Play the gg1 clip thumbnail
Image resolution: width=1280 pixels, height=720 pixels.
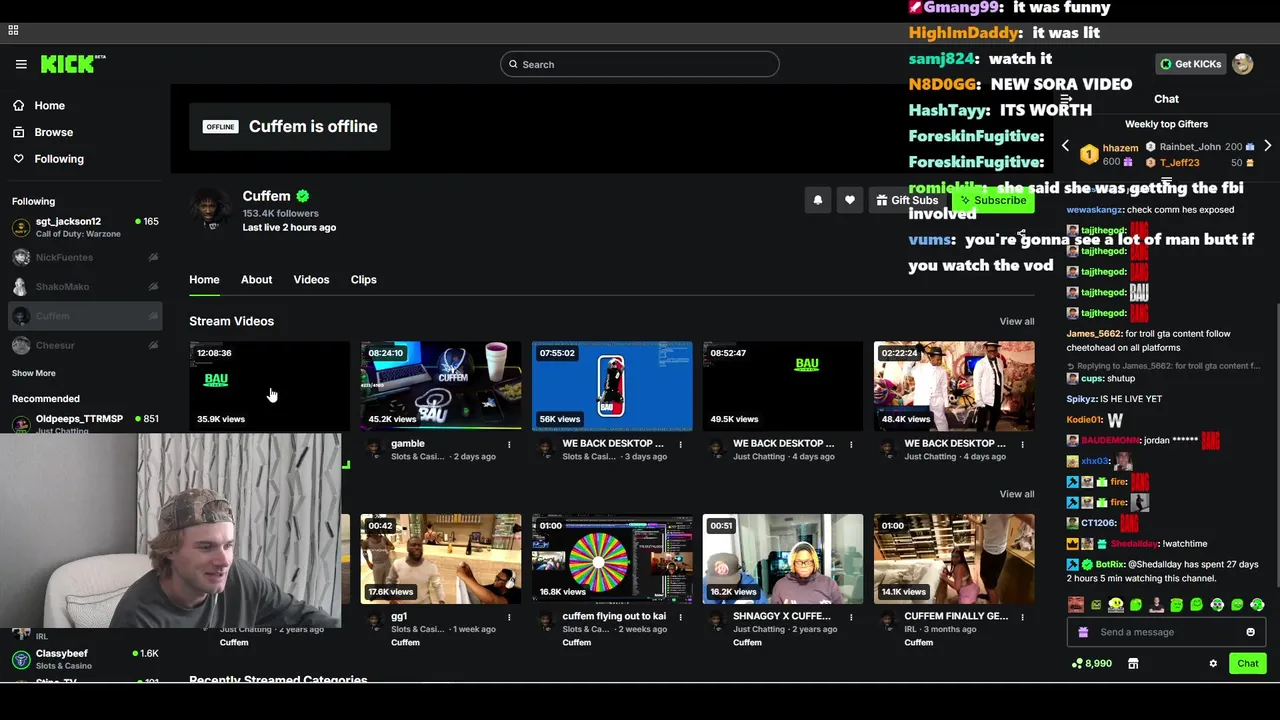(441, 559)
